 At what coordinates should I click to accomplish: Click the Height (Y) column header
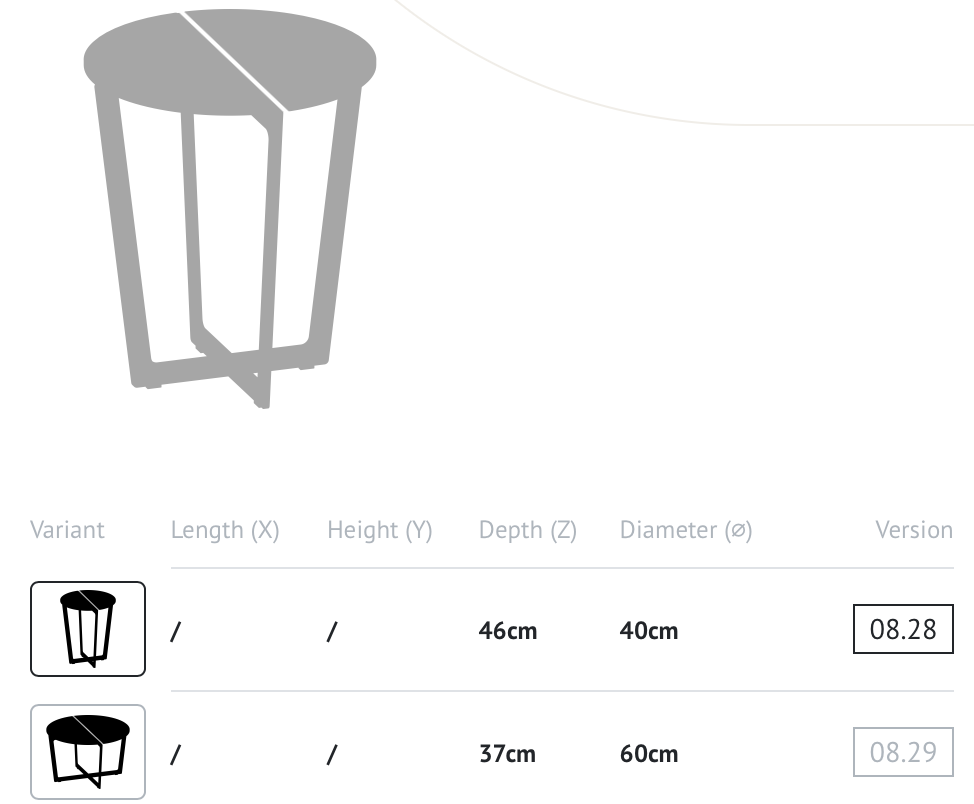(x=380, y=530)
